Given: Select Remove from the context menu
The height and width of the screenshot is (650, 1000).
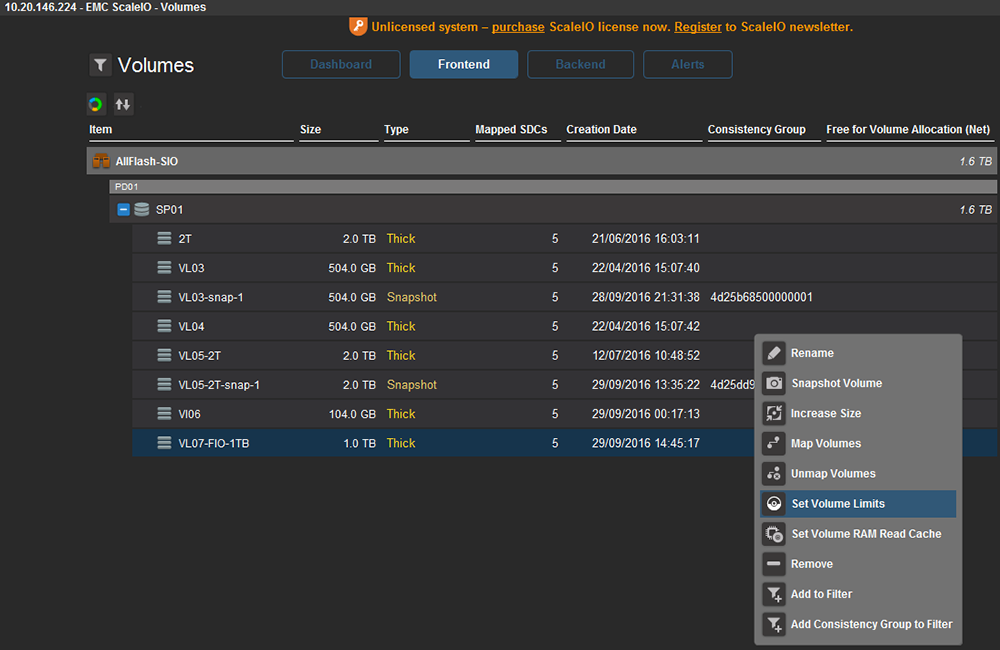Looking at the screenshot, I should point(858,564).
